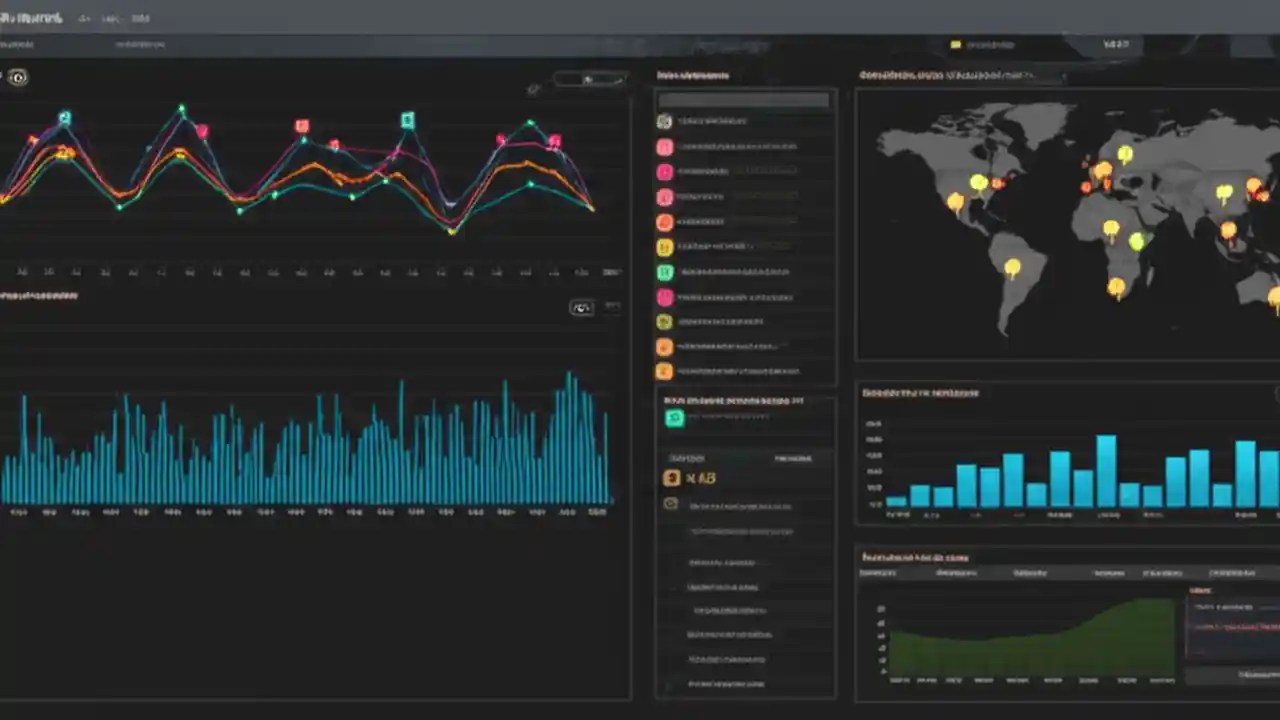Click the pink icon beside the second sidebar entry
This screenshot has width=1280, height=720.
click(665, 146)
